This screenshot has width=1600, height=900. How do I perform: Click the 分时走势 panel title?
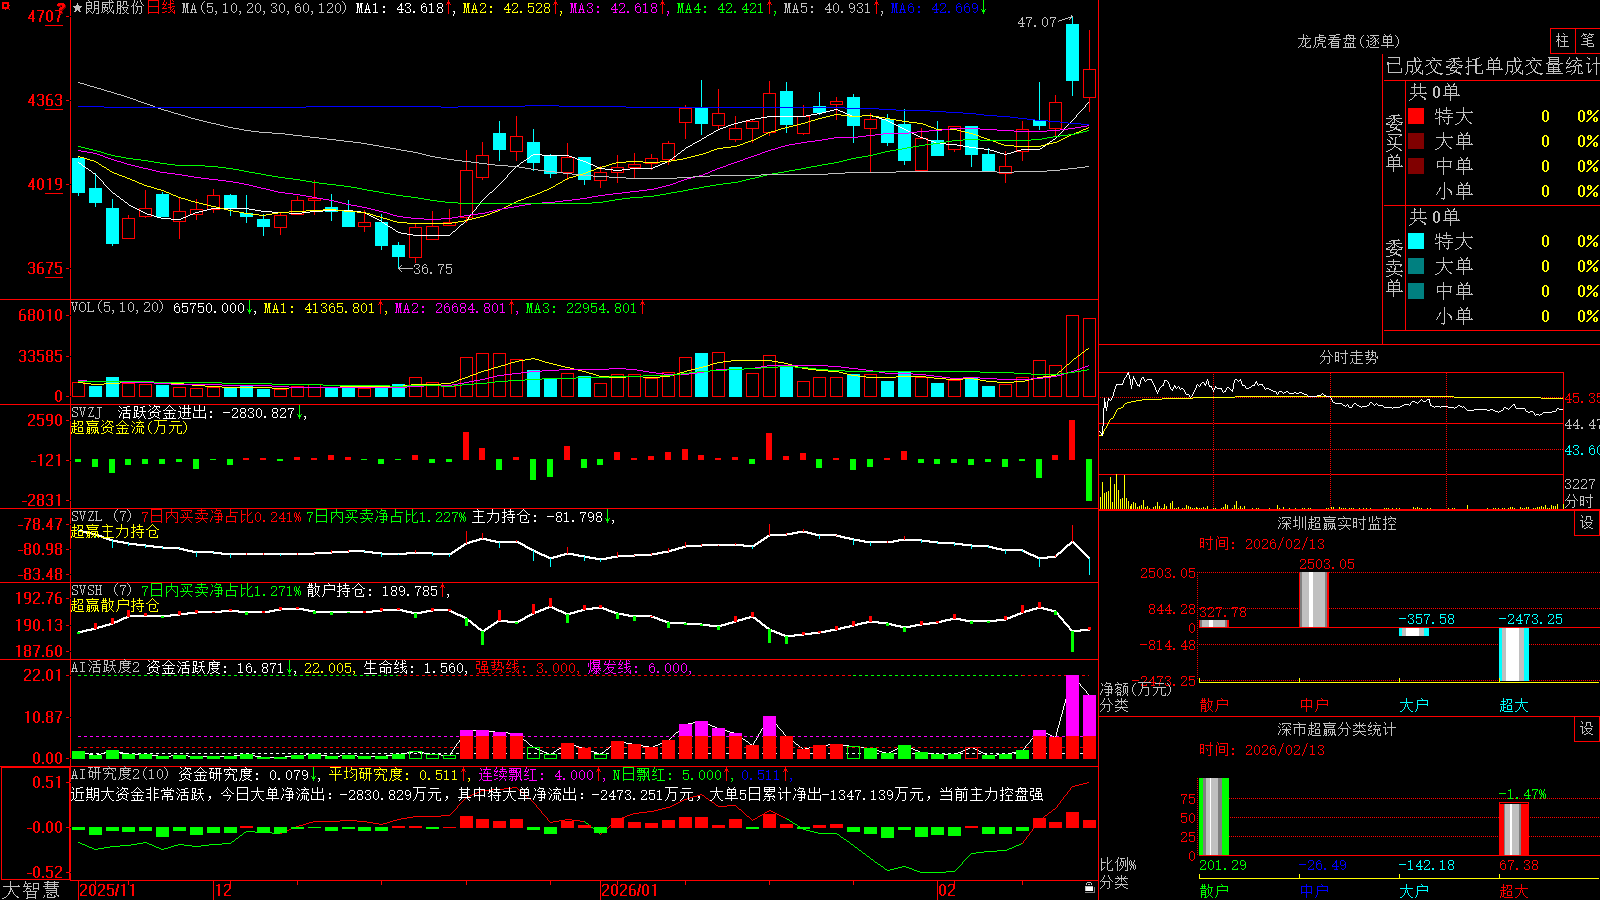click(x=1348, y=357)
